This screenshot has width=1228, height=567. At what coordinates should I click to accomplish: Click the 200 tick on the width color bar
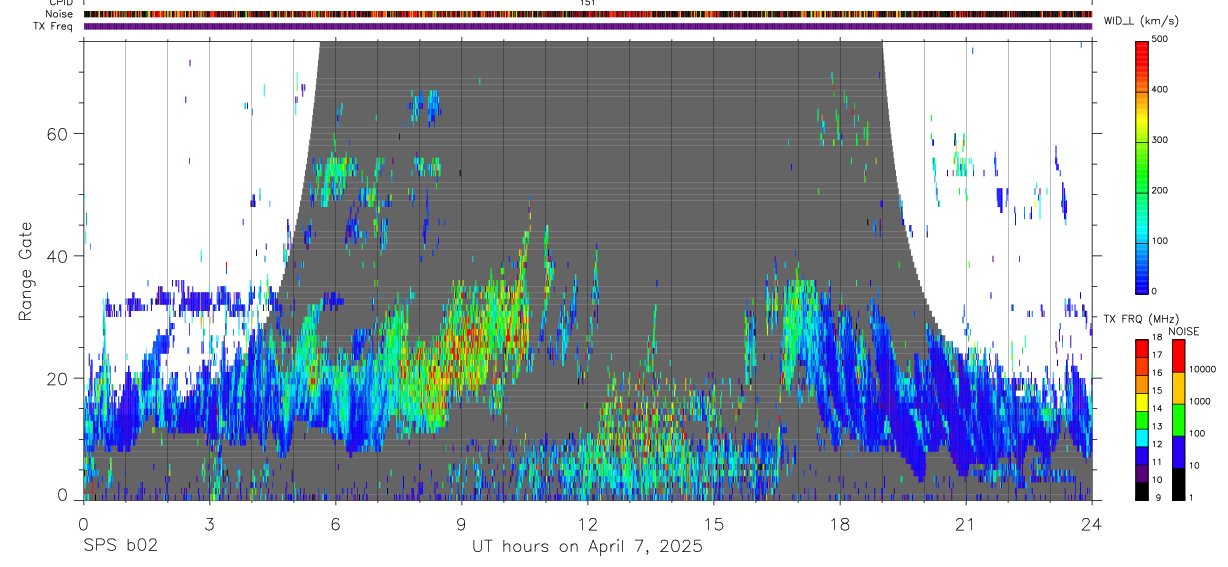pos(1161,191)
